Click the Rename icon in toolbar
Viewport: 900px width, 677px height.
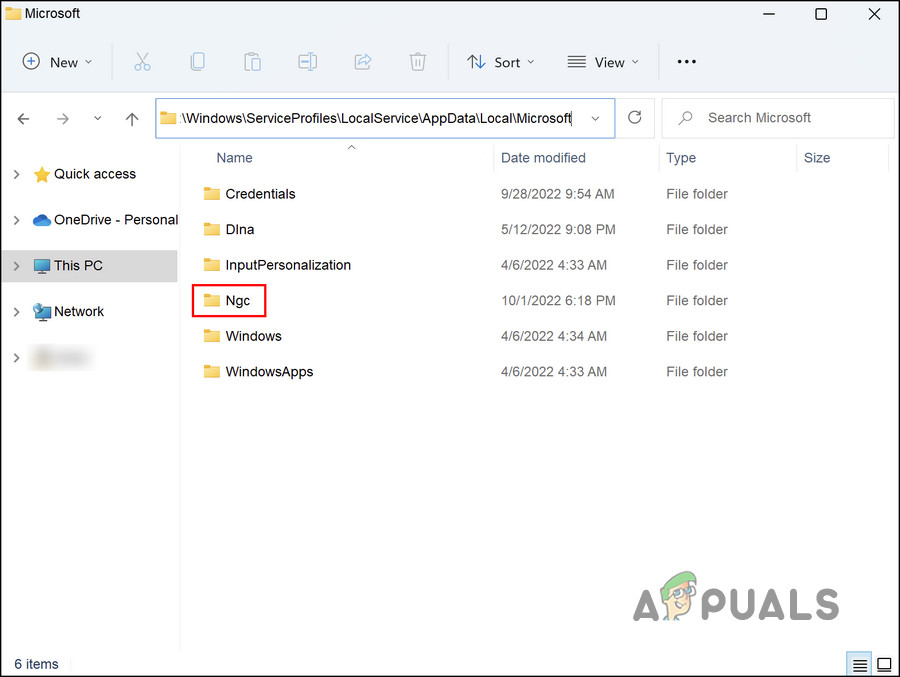coord(307,61)
